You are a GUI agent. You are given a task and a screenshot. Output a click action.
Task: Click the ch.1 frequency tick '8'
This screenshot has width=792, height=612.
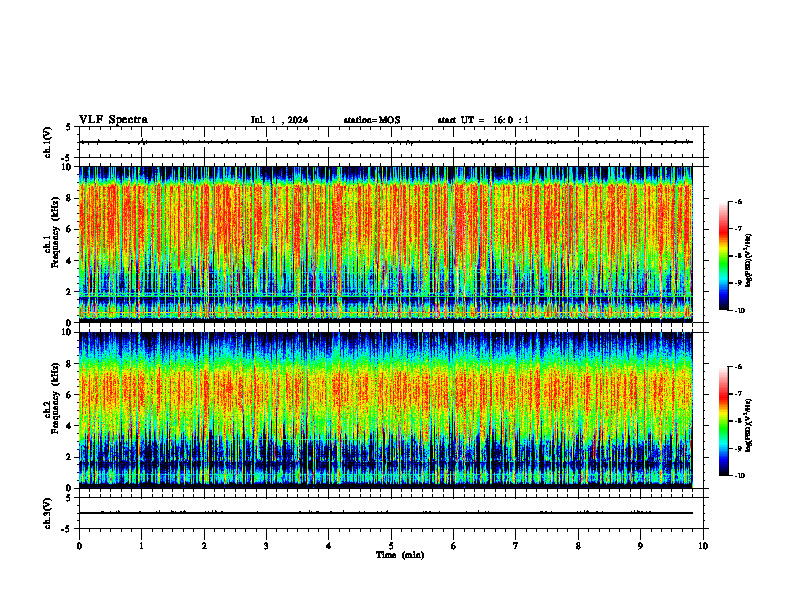pyautogui.click(x=69, y=198)
